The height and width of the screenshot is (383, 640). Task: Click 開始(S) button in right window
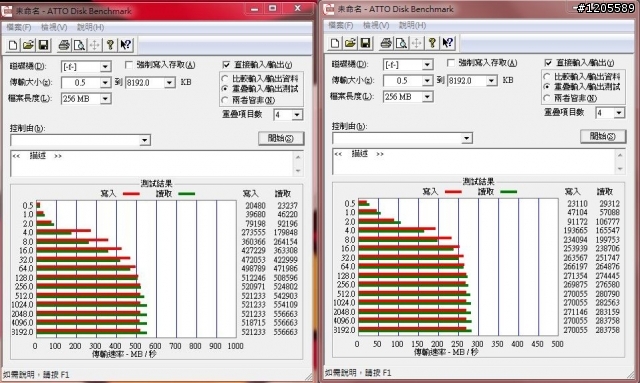point(603,136)
